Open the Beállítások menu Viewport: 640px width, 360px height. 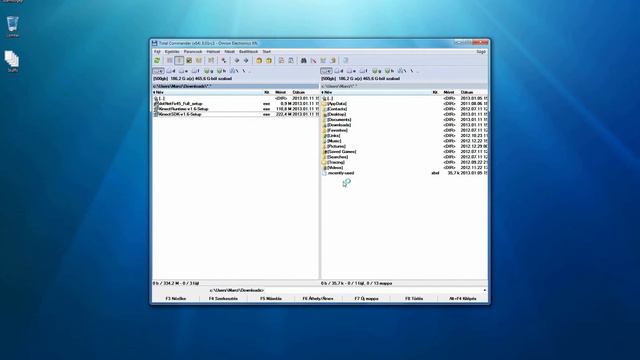[248, 52]
